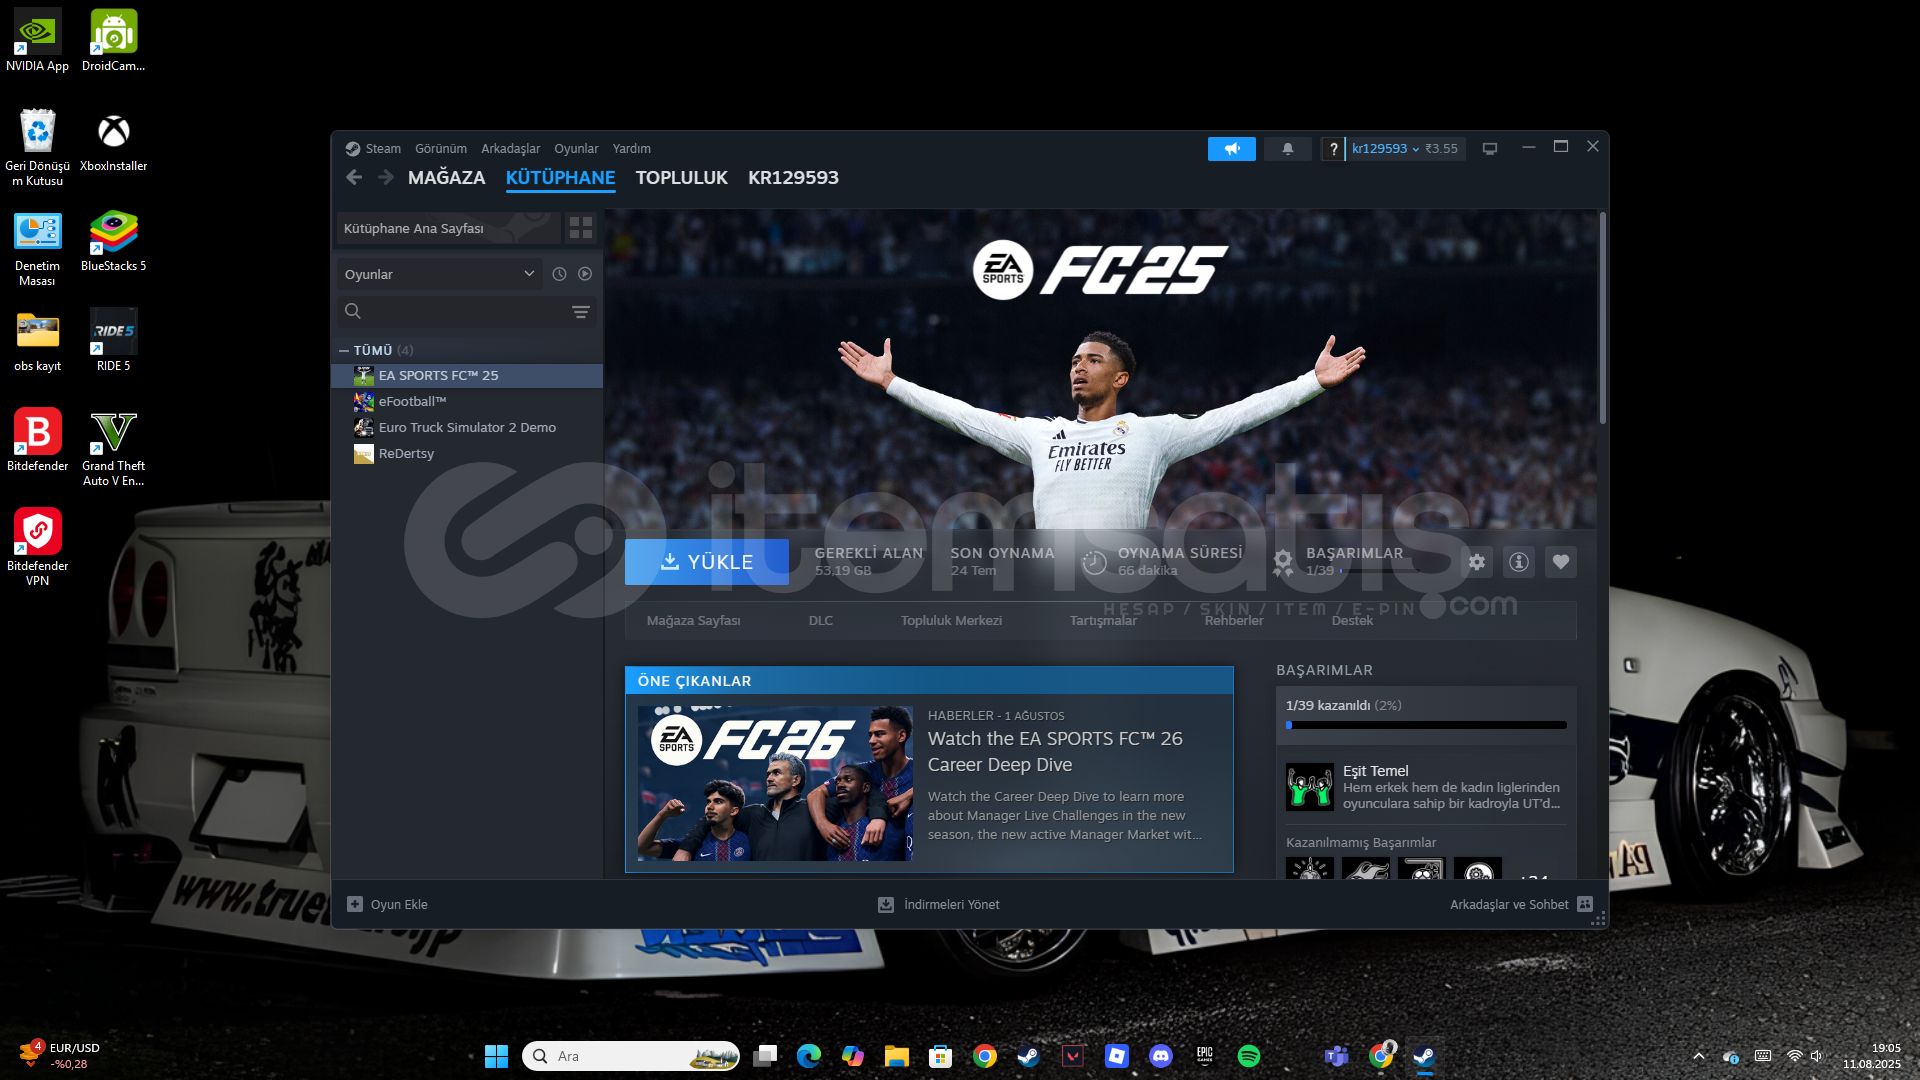Open Epic Games launcher from taskbar
Viewport: 1920px width, 1080px height.
point(1204,1056)
